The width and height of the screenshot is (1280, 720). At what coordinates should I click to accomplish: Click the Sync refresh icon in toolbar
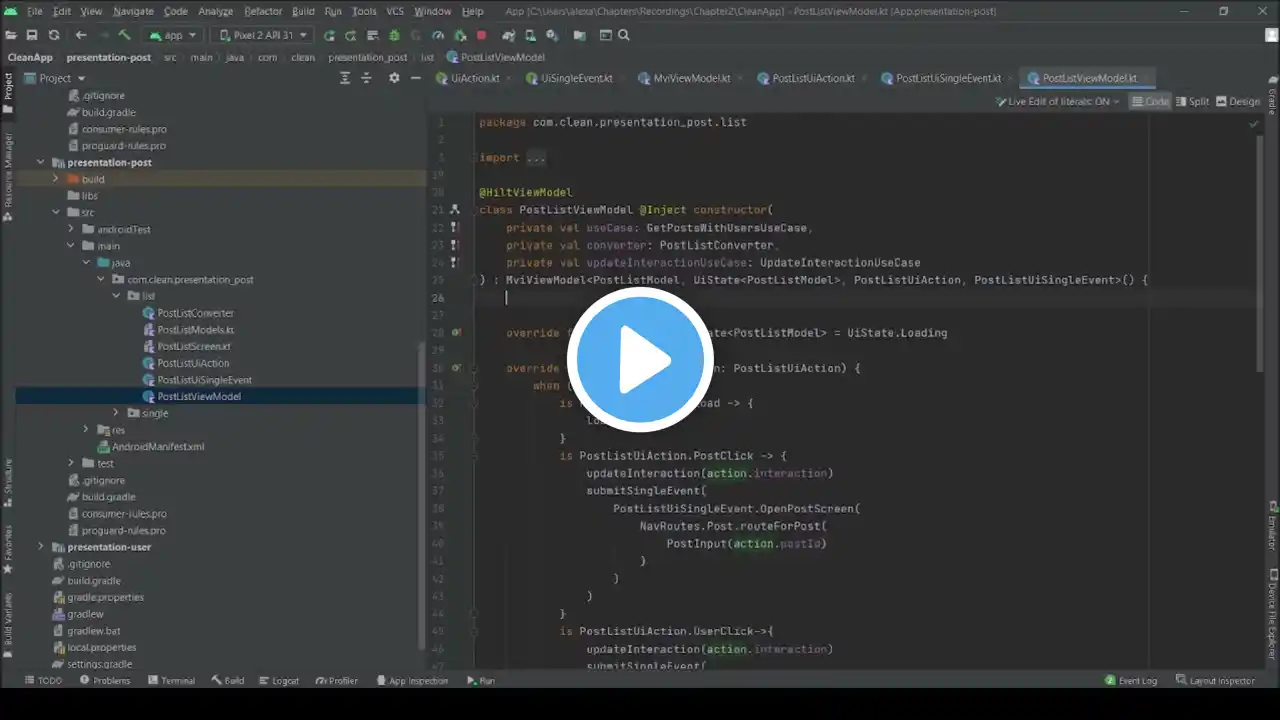click(54, 35)
